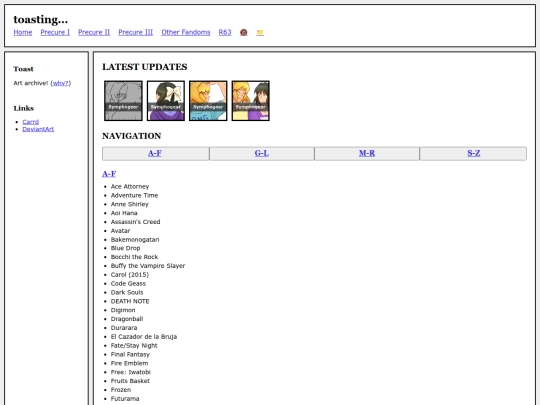Click 'Bakemonogatari' list entry
540x405 pixels.
135,240
